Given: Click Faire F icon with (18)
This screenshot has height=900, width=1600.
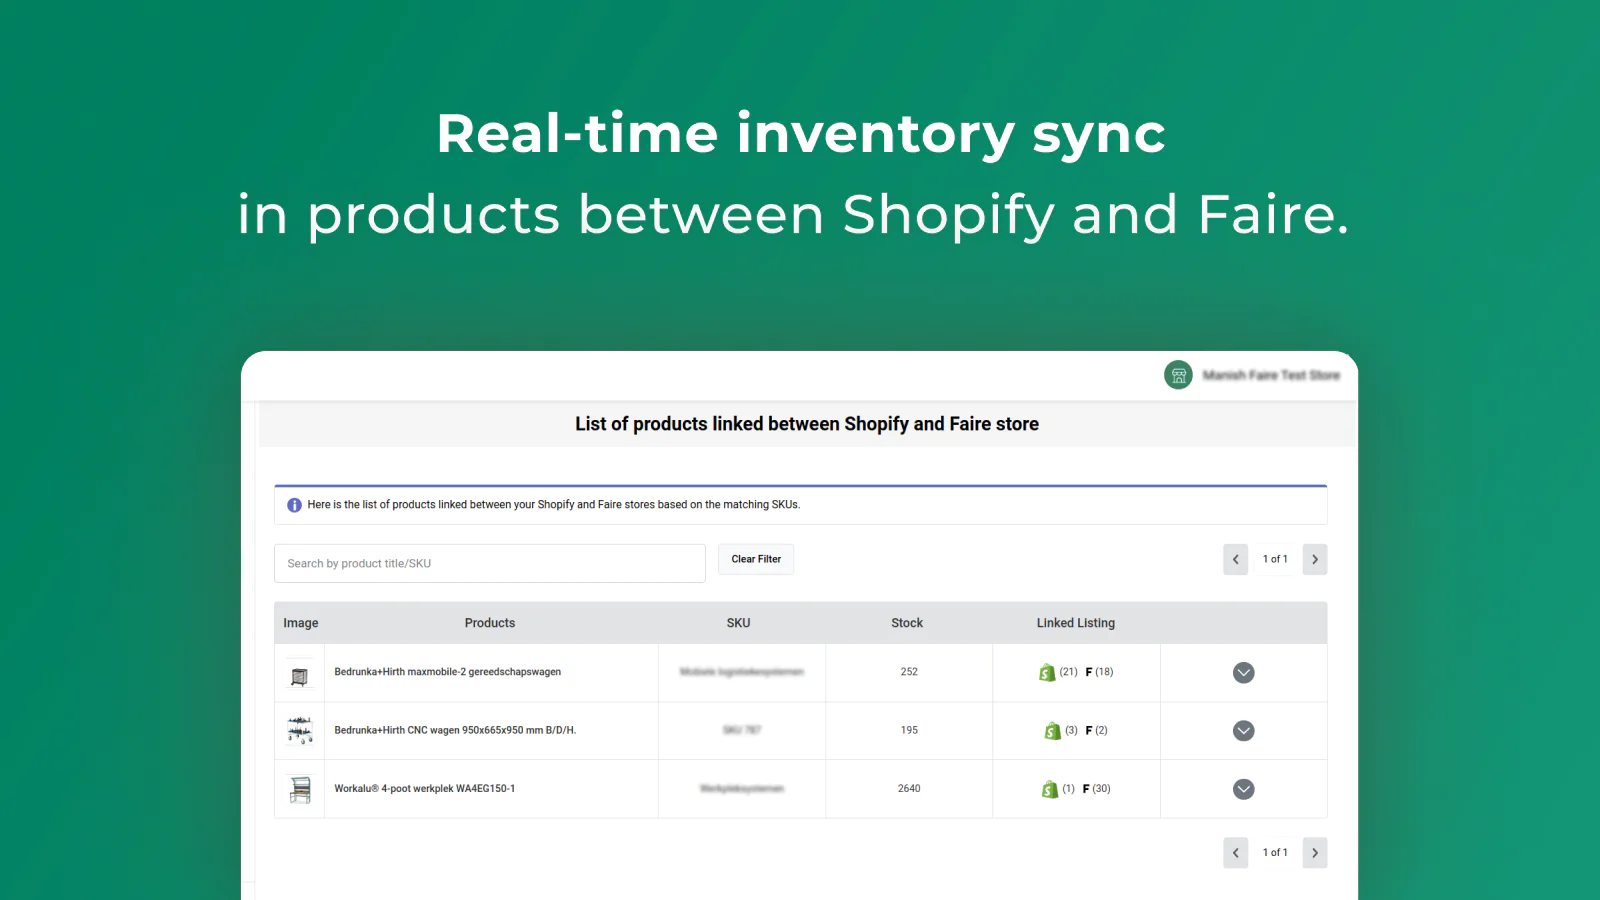Looking at the screenshot, I should click(1089, 672).
